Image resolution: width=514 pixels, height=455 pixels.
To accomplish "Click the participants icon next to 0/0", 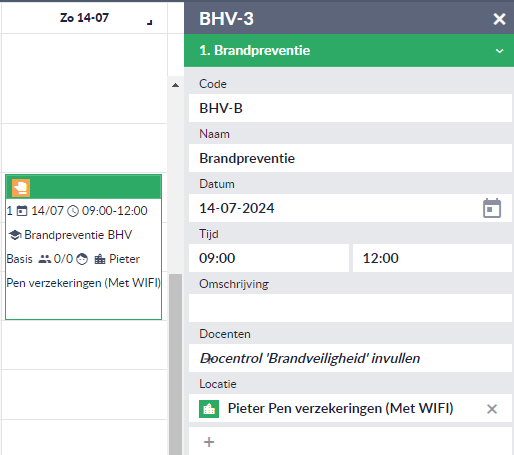I will click(44, 259).
